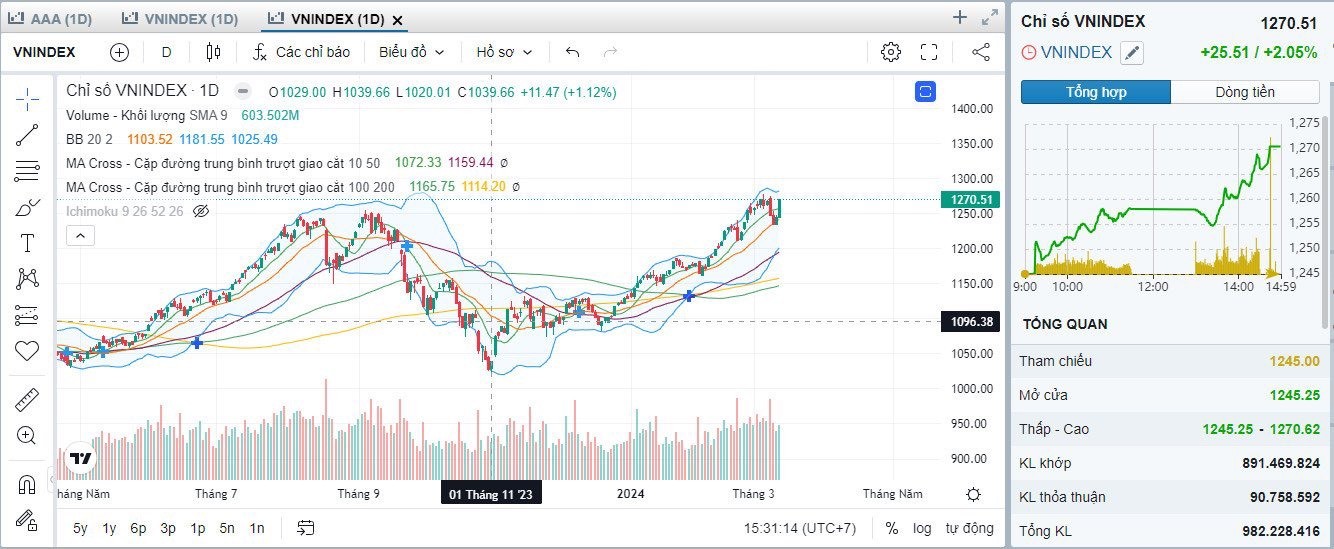Image resolution: width=1334 pixels, height=549 pixels.
Task: Toggle lock all drawing tools
Action: click(27, 520)
